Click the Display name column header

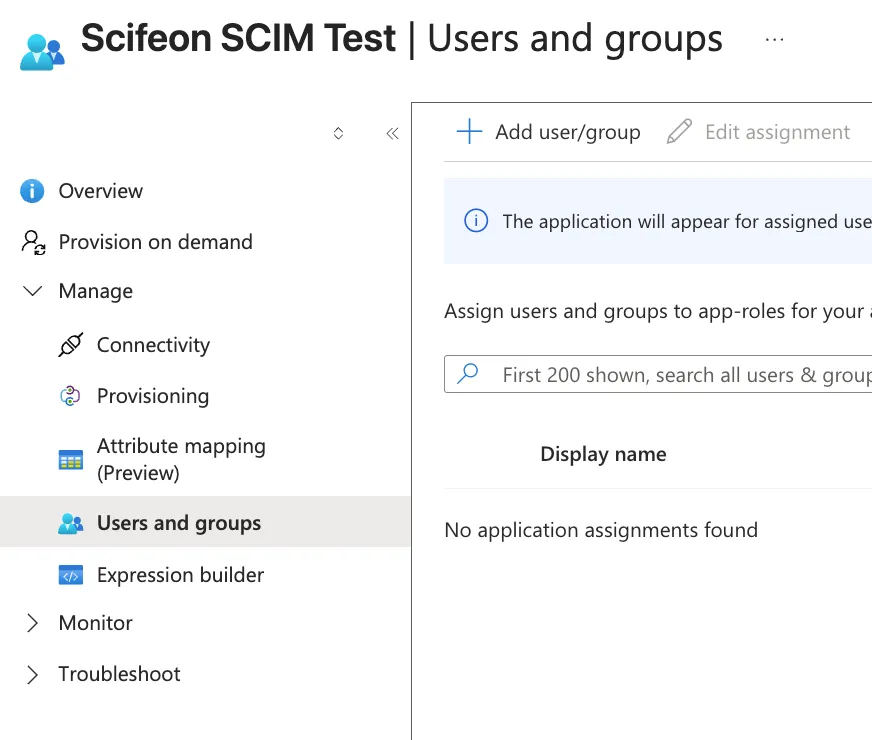click(603, 453)
